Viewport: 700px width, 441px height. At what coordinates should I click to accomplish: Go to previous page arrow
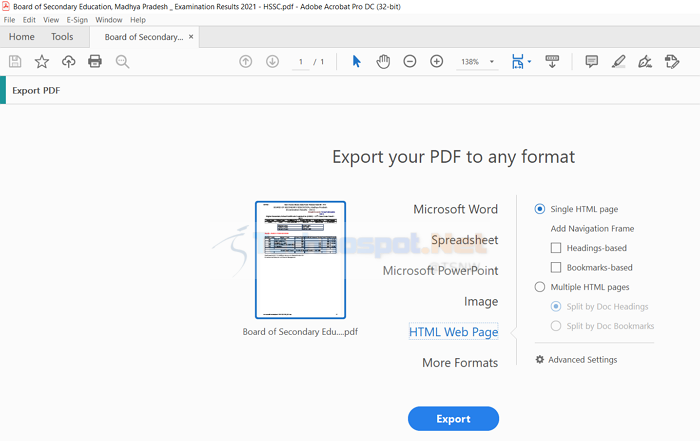coord(246,61)
